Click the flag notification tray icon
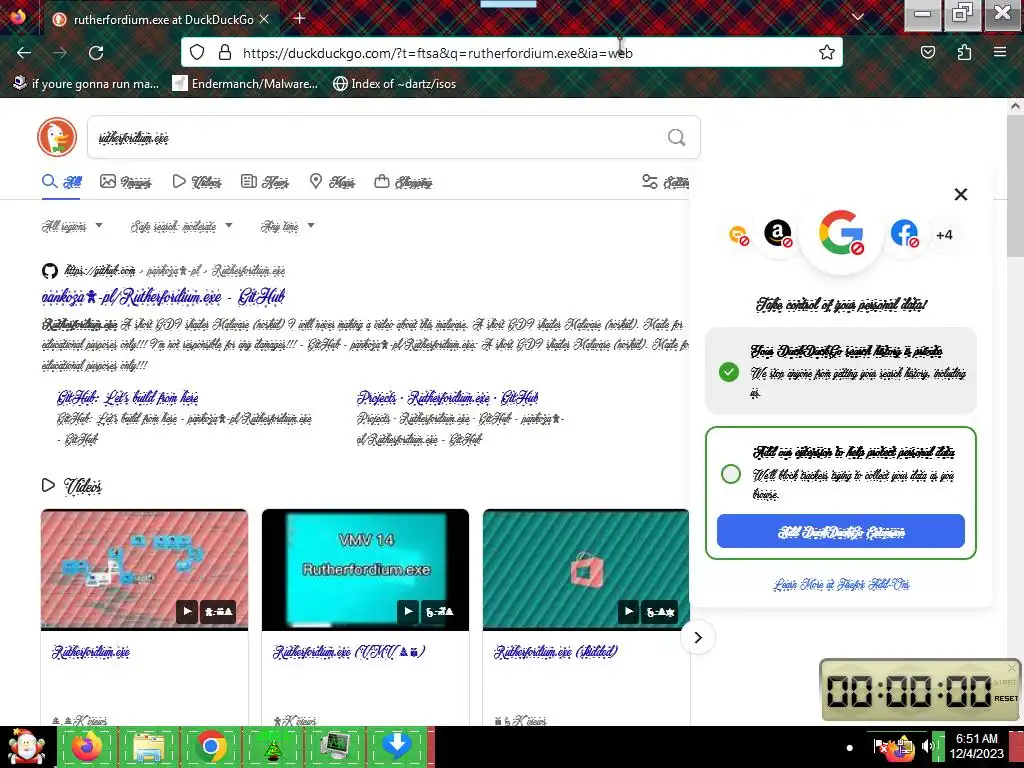1024x768 pixels. tap(880, 745)
